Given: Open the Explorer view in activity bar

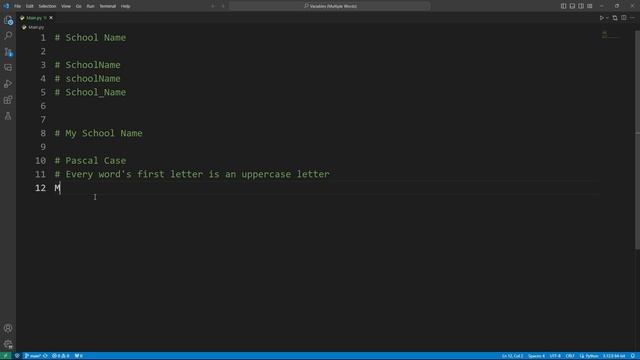Looking at the screenshot, I should [8, 20].
